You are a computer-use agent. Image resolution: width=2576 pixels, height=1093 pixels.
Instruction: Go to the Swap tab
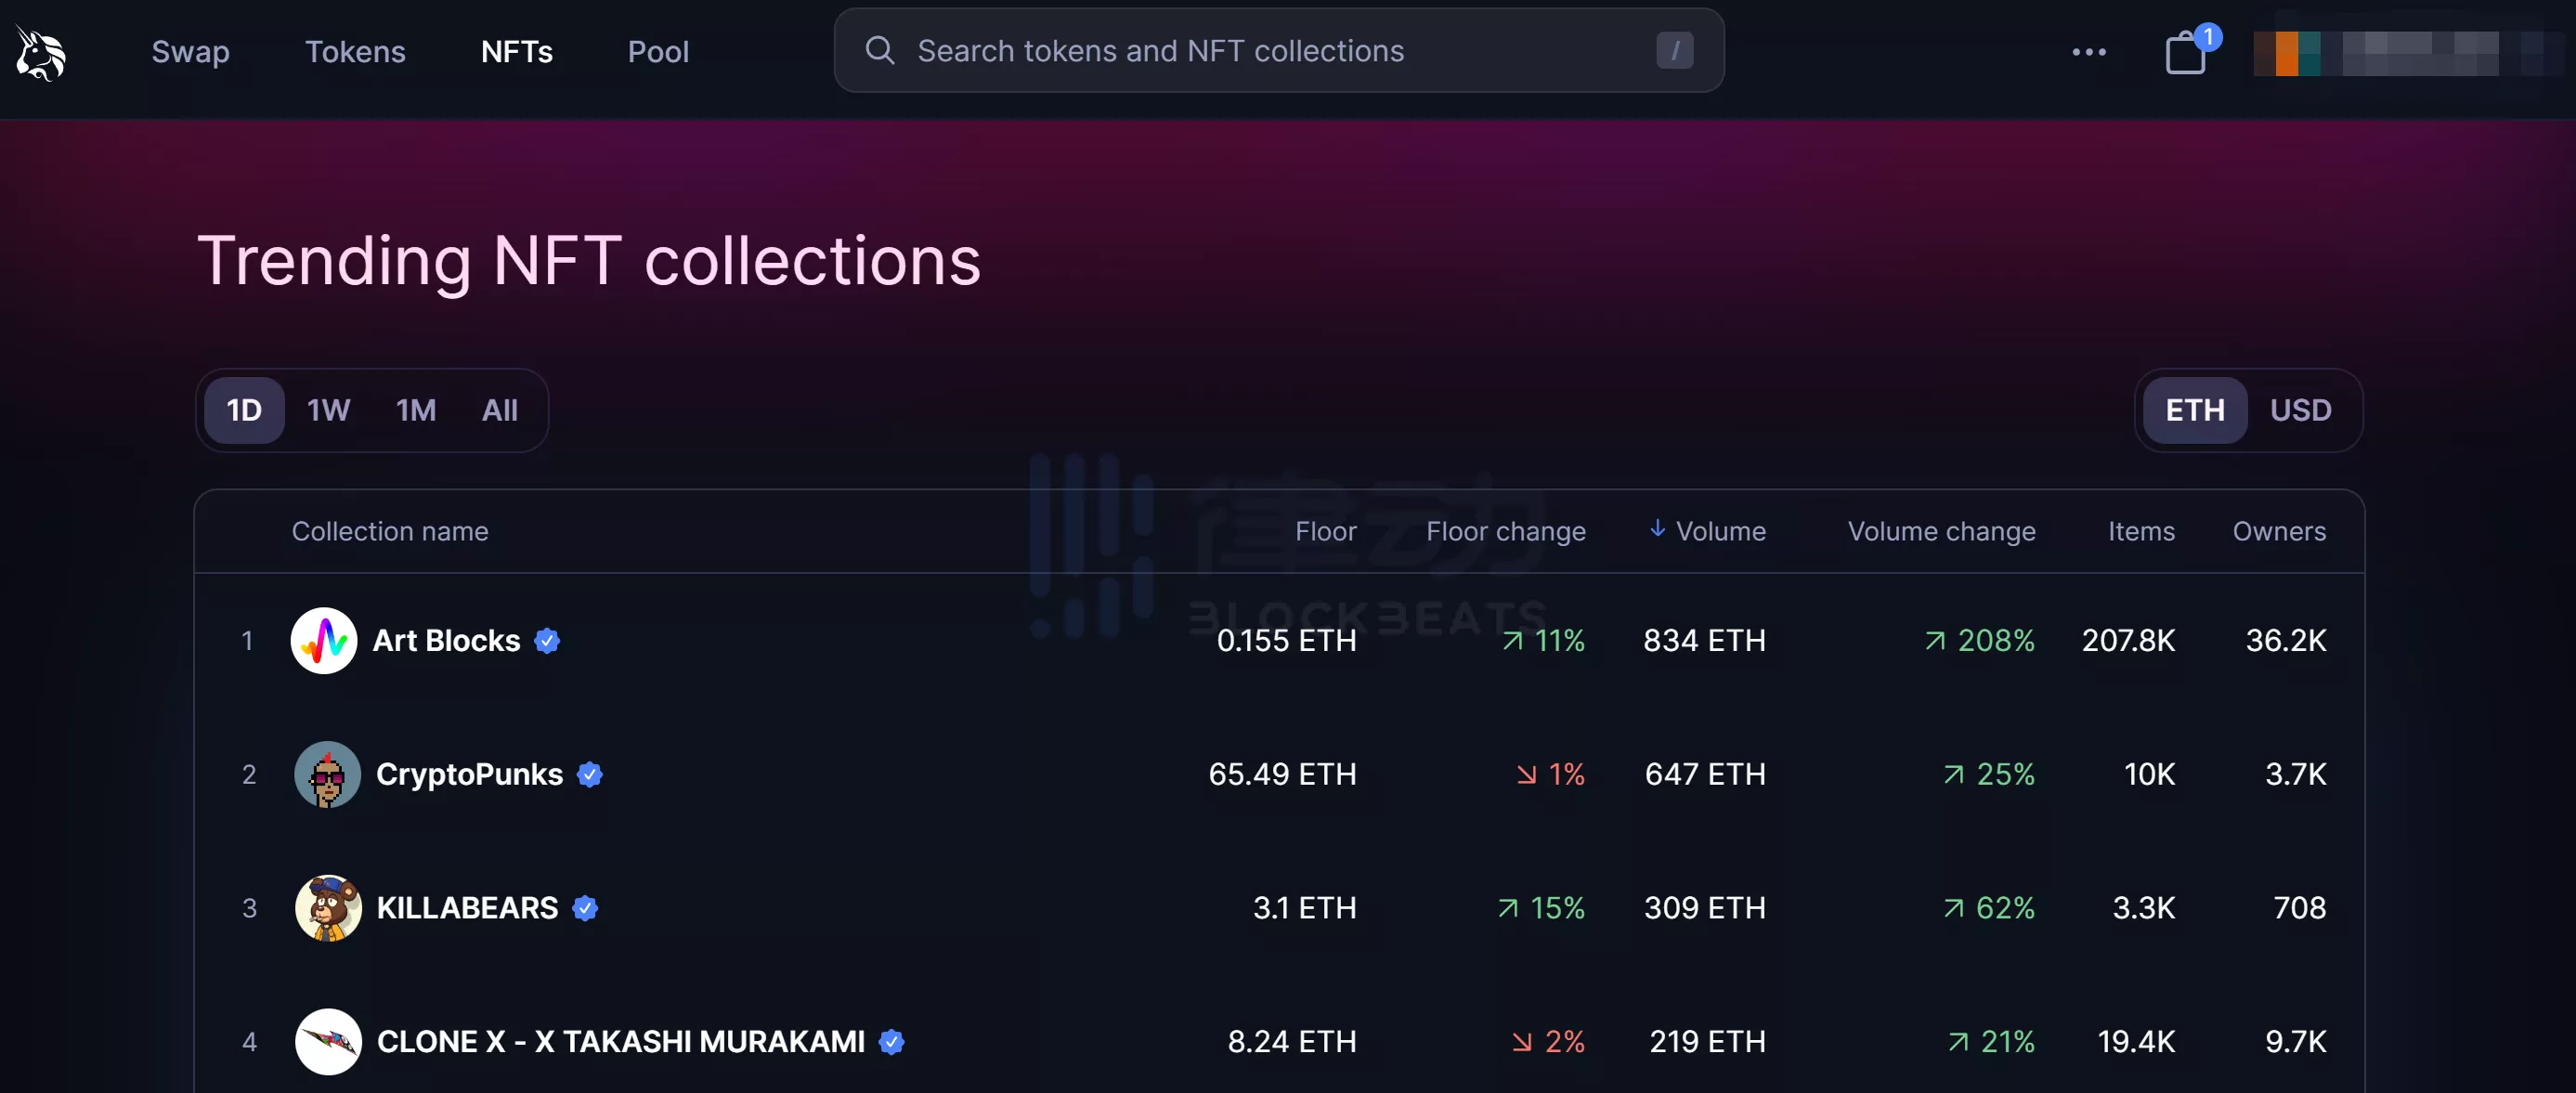tap(190, 52)
